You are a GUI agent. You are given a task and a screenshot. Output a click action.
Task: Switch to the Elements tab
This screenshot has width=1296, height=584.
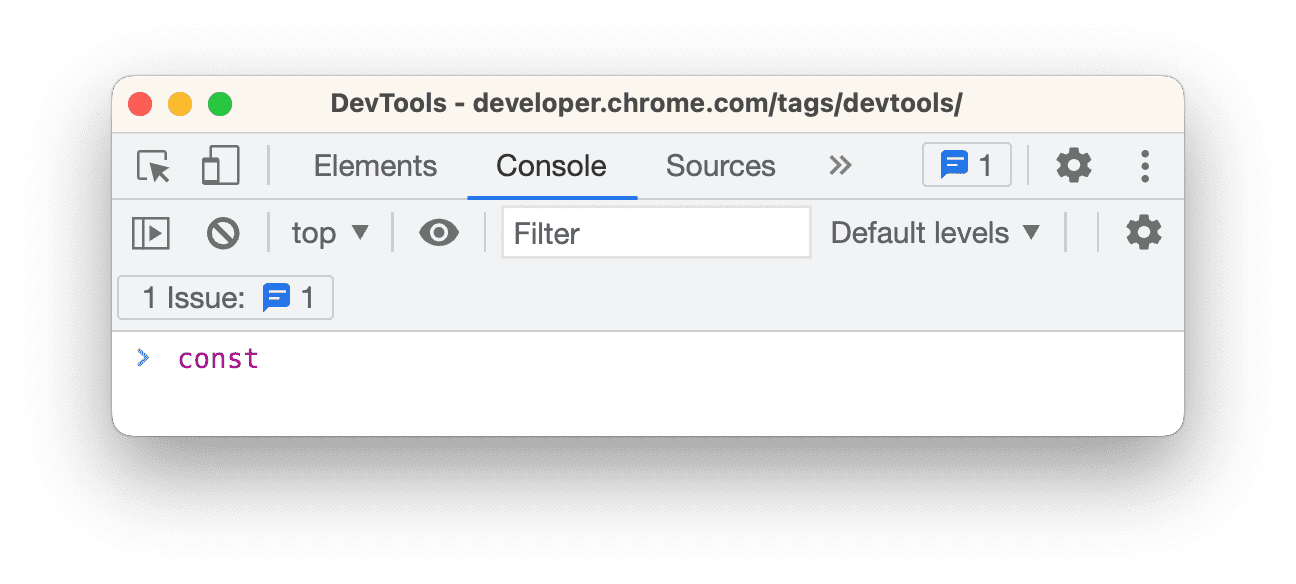pos(375,166)
